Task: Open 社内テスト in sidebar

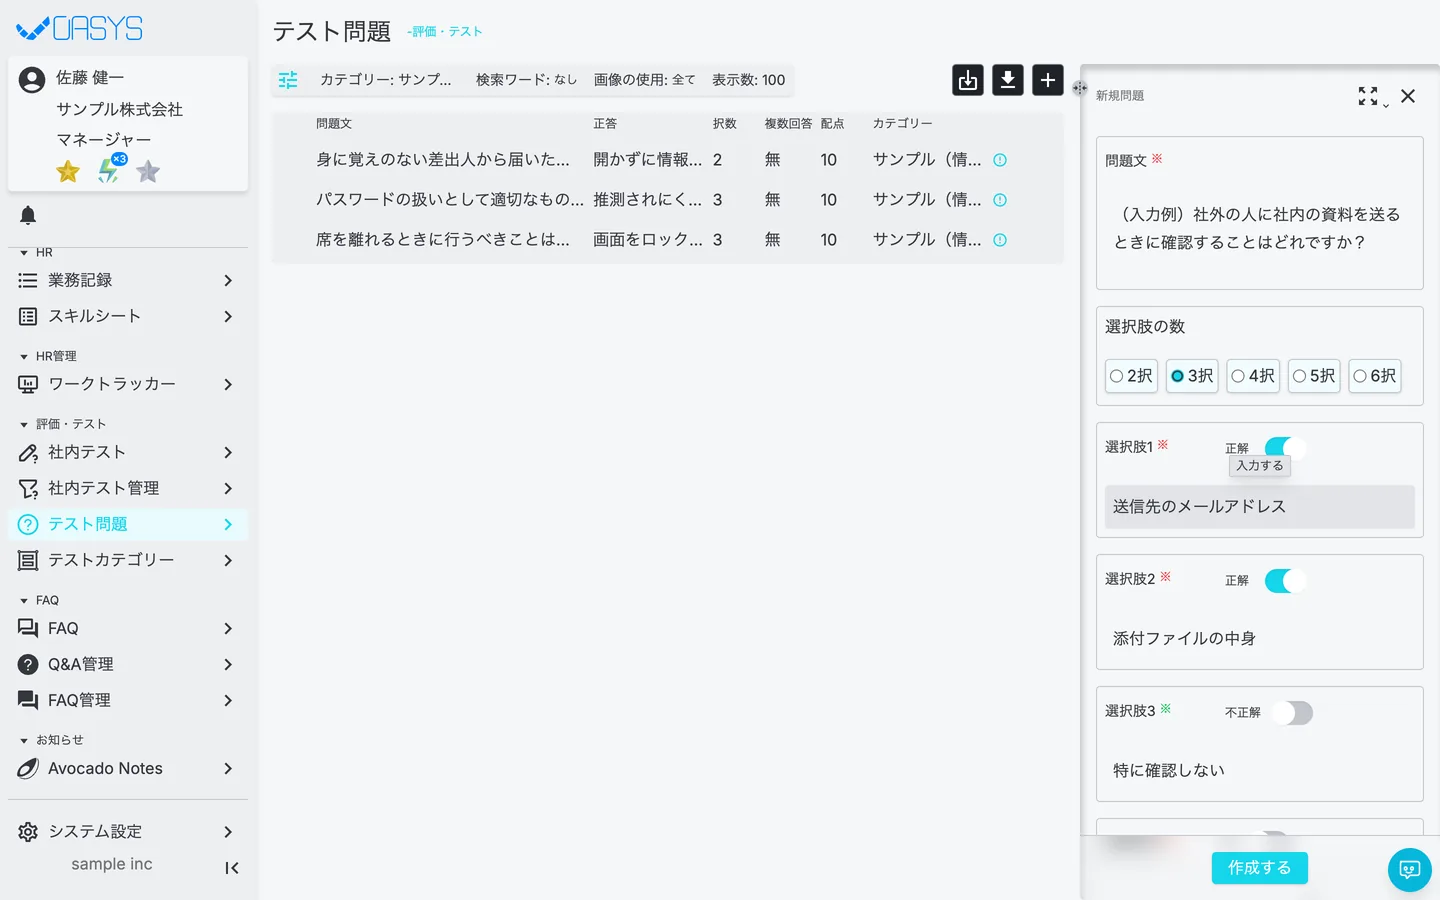Action: coord(128,452)
